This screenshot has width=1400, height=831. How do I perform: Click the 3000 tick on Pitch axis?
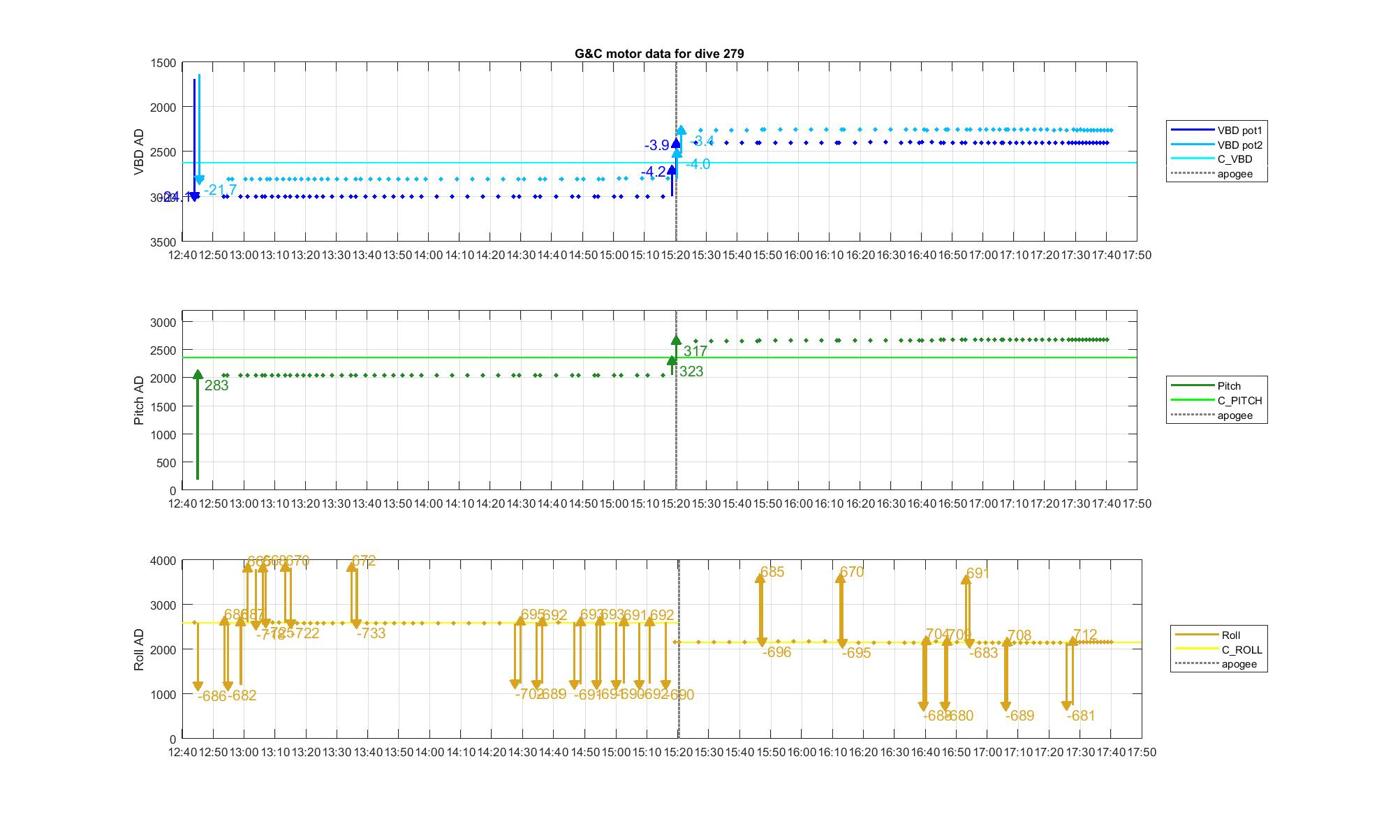point(164,322)
